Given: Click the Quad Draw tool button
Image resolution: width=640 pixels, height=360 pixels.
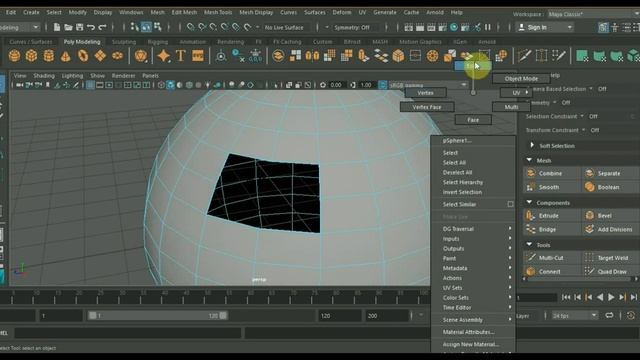Looking at the screenshot, I should click(x=611, y=271).
